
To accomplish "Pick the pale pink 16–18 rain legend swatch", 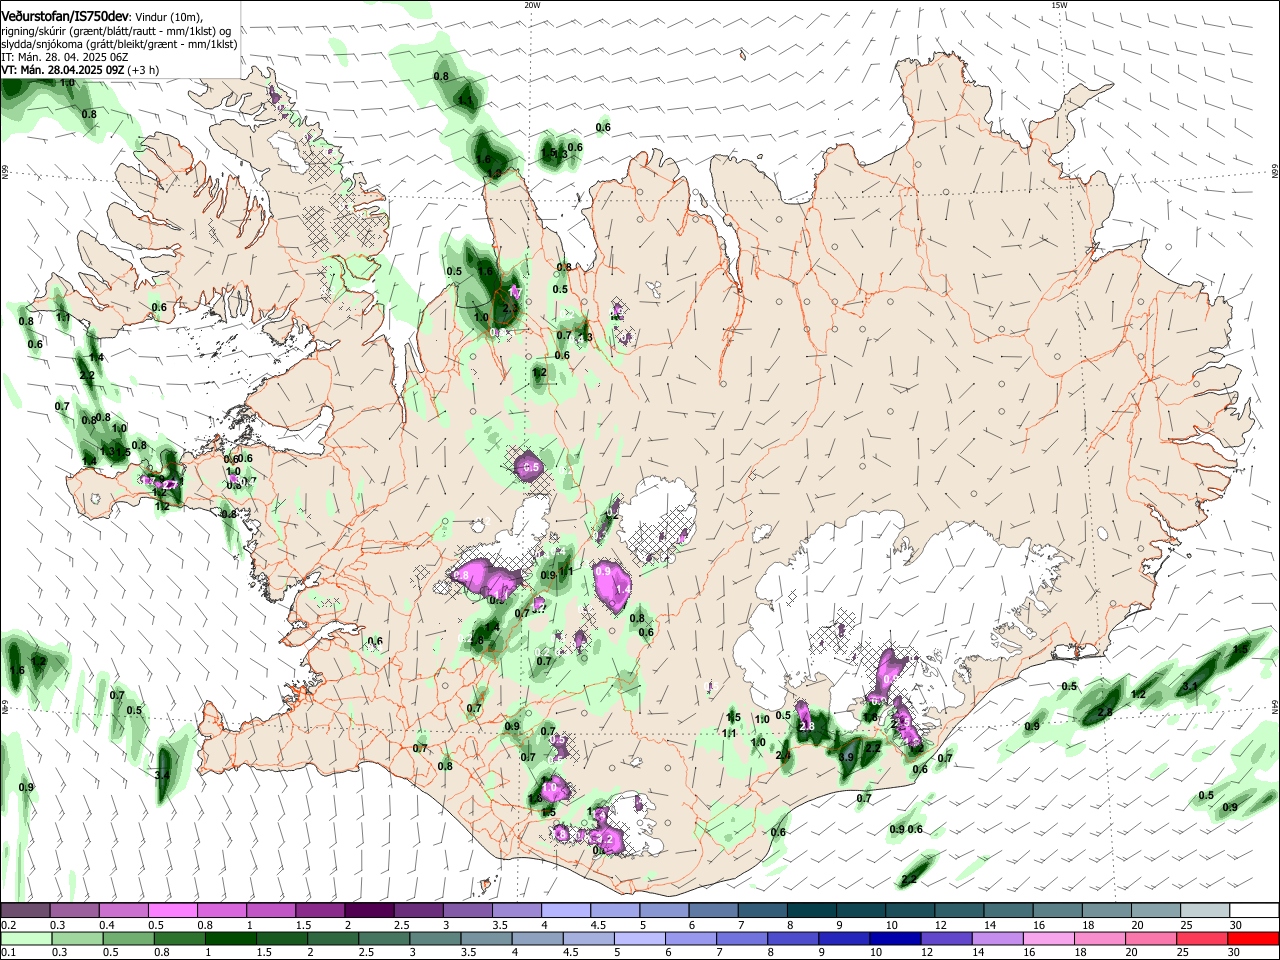I will pyautogui.click(x=1048, y=938).
